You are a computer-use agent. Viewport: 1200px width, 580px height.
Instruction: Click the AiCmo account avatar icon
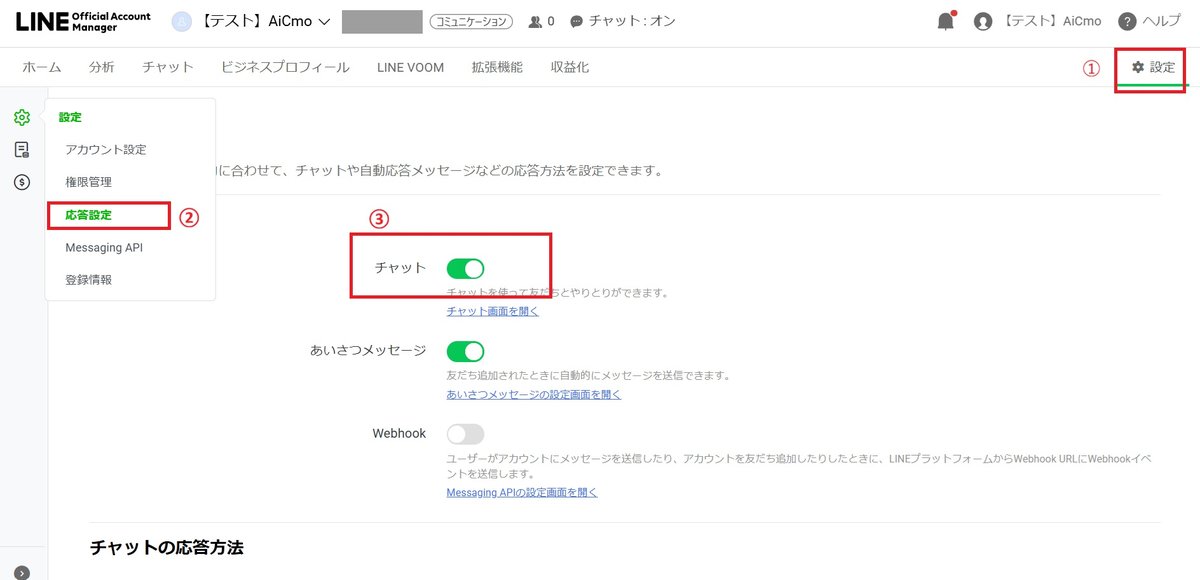181,21
